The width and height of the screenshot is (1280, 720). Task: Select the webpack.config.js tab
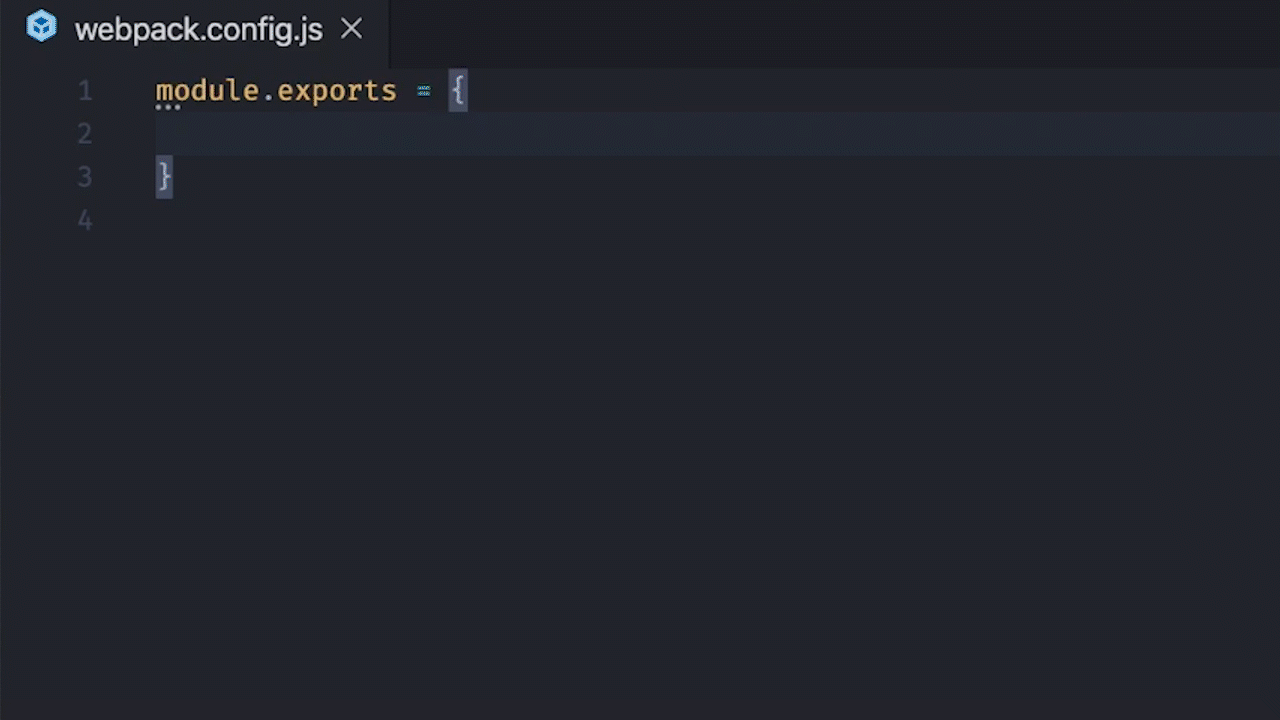198,30
